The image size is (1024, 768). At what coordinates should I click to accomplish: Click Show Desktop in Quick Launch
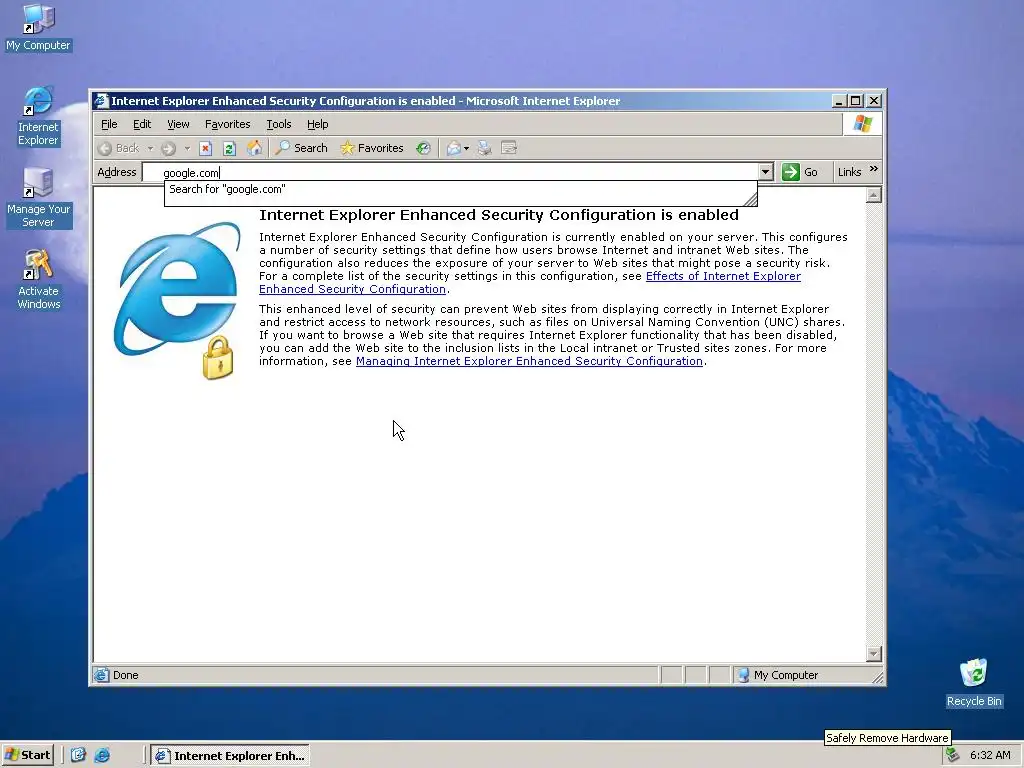[78, 755]
